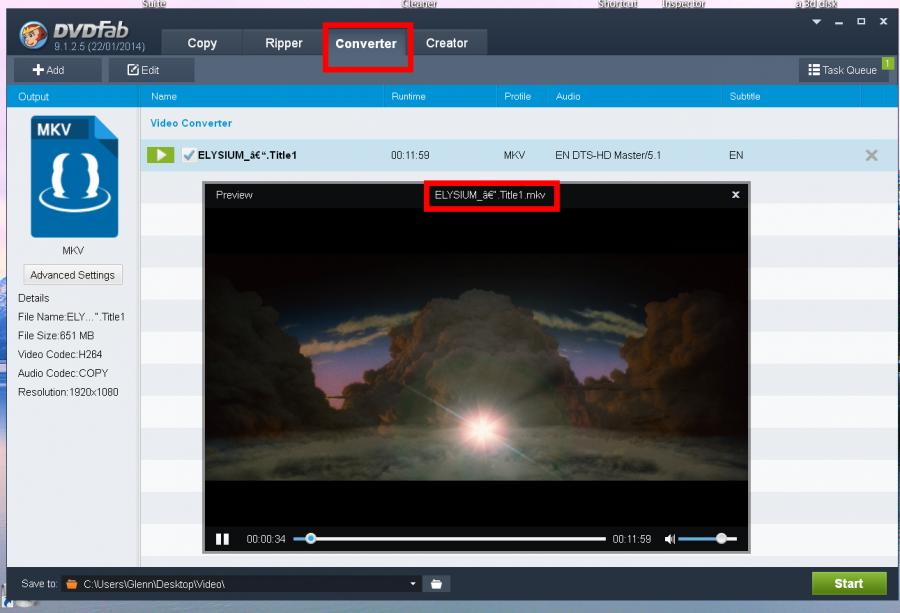Click the Resolution:1920x1080 detail
Image resolution: width=900 pixels, height=613 pixels.
click(68, 392)
